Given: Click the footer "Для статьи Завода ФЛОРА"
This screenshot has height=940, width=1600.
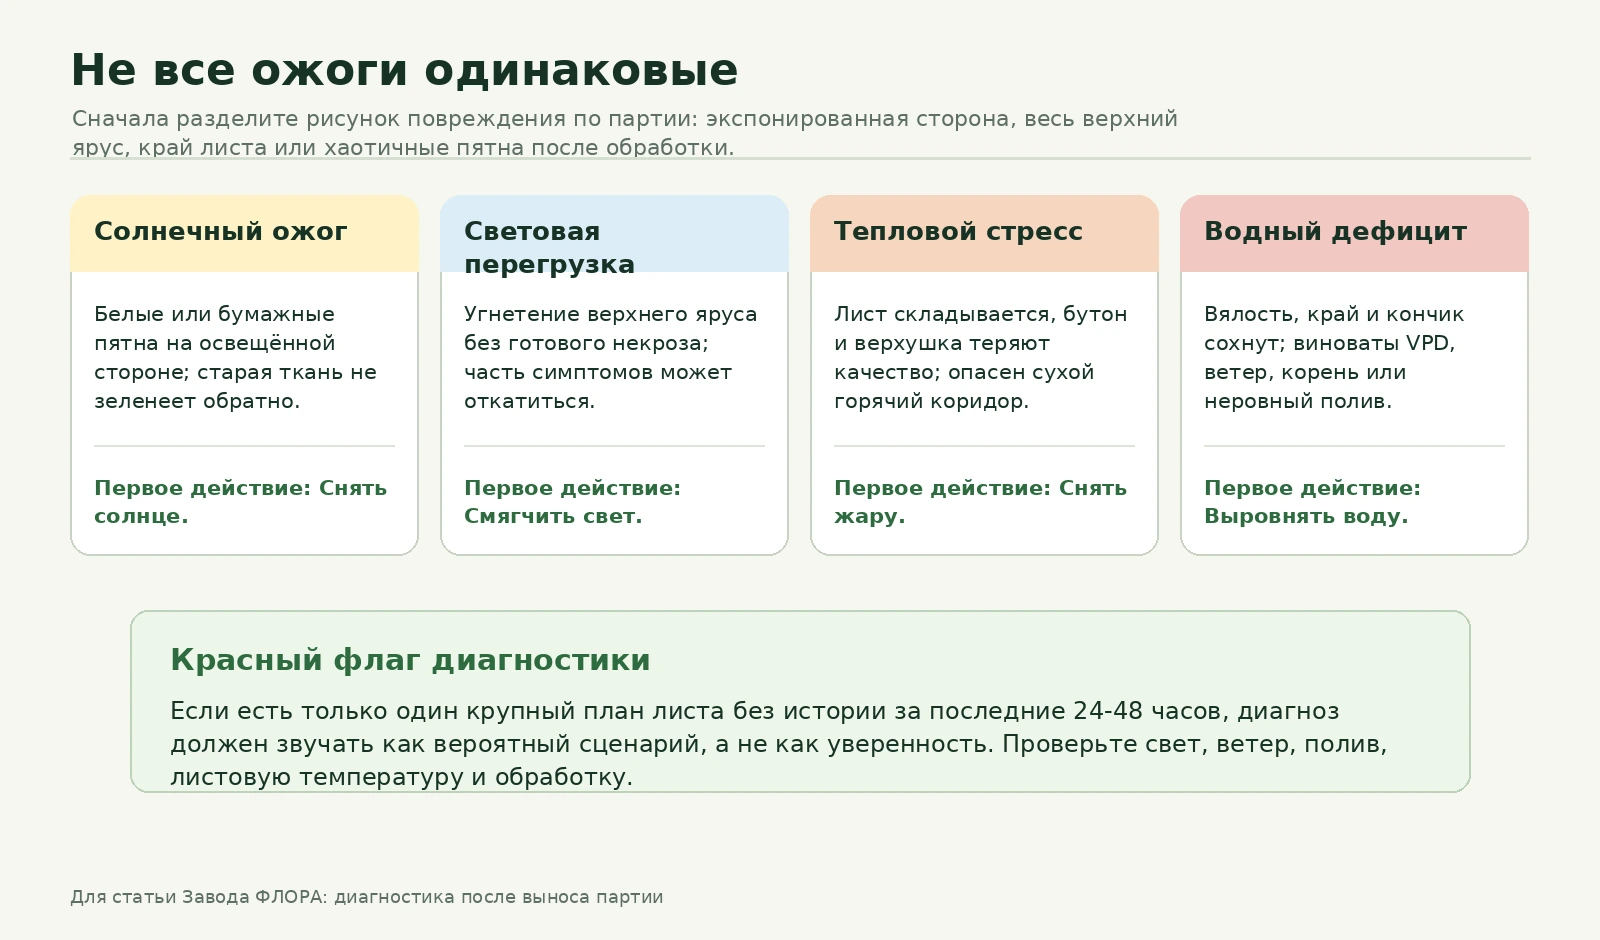Looking at the screenshot, I should tap(366, 897).
